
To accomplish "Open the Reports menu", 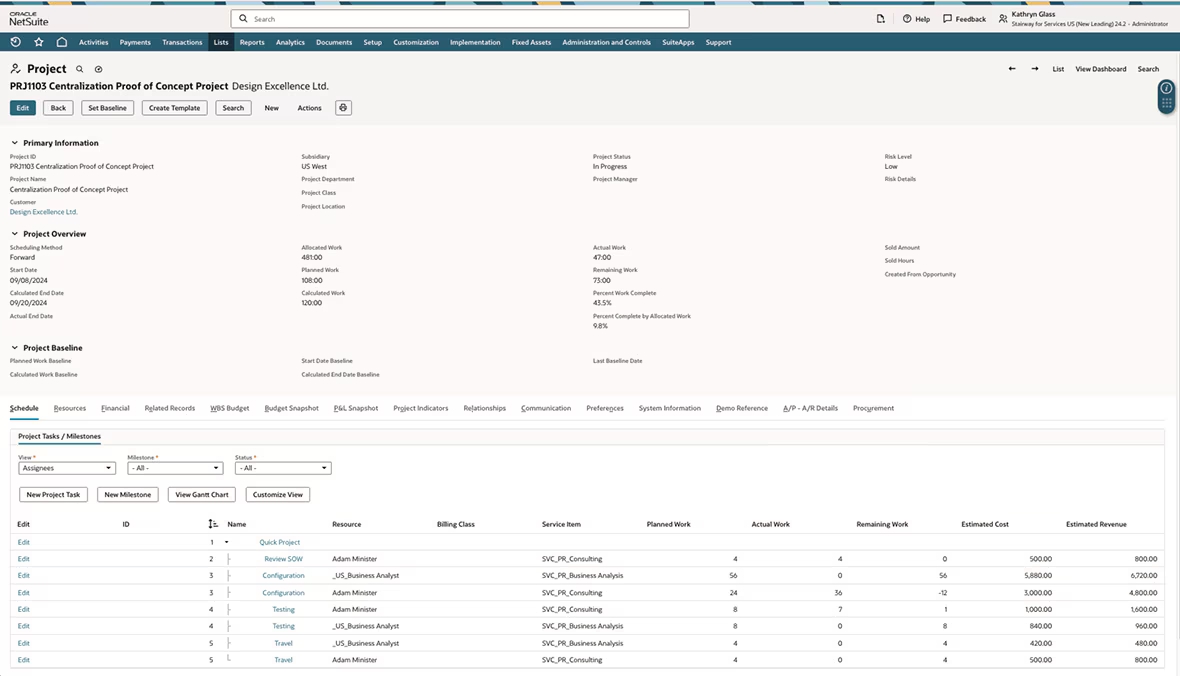I will tap(252, 42).
